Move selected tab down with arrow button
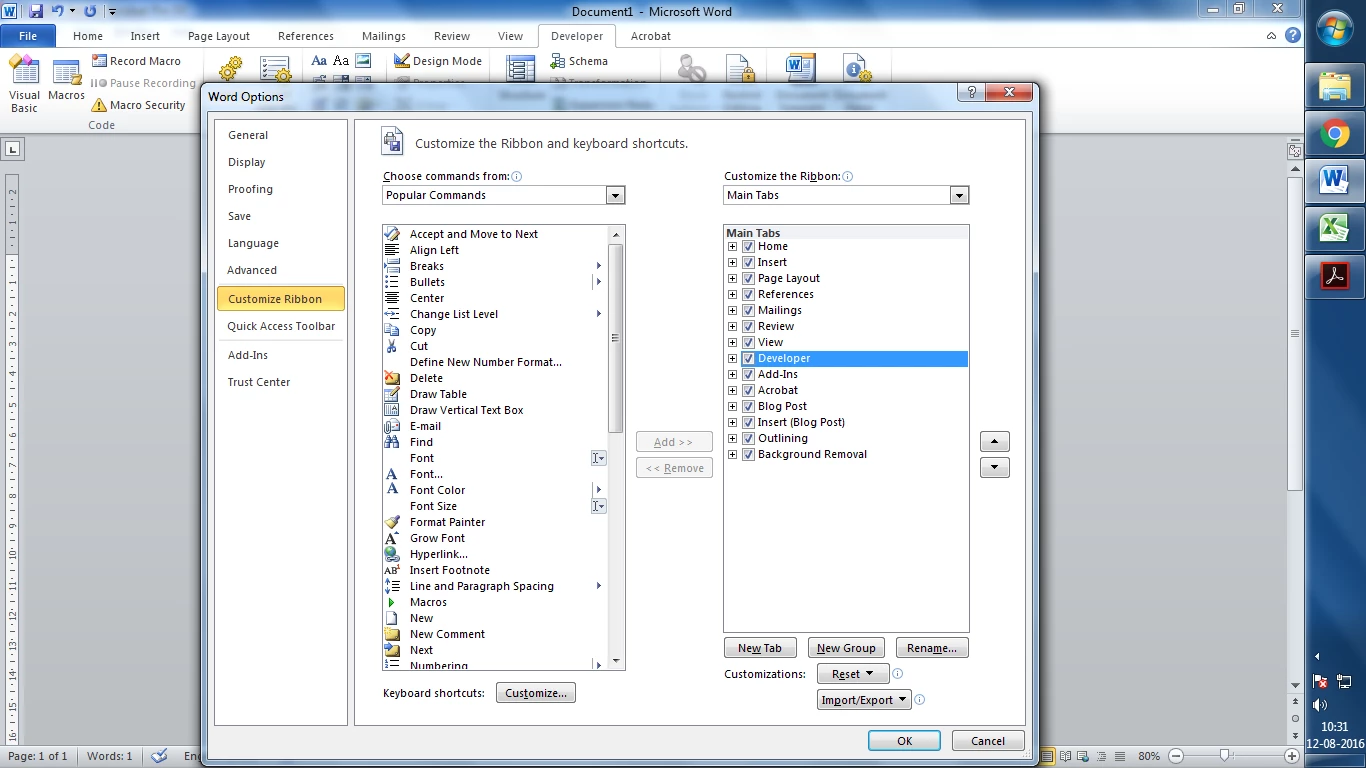 995,467
